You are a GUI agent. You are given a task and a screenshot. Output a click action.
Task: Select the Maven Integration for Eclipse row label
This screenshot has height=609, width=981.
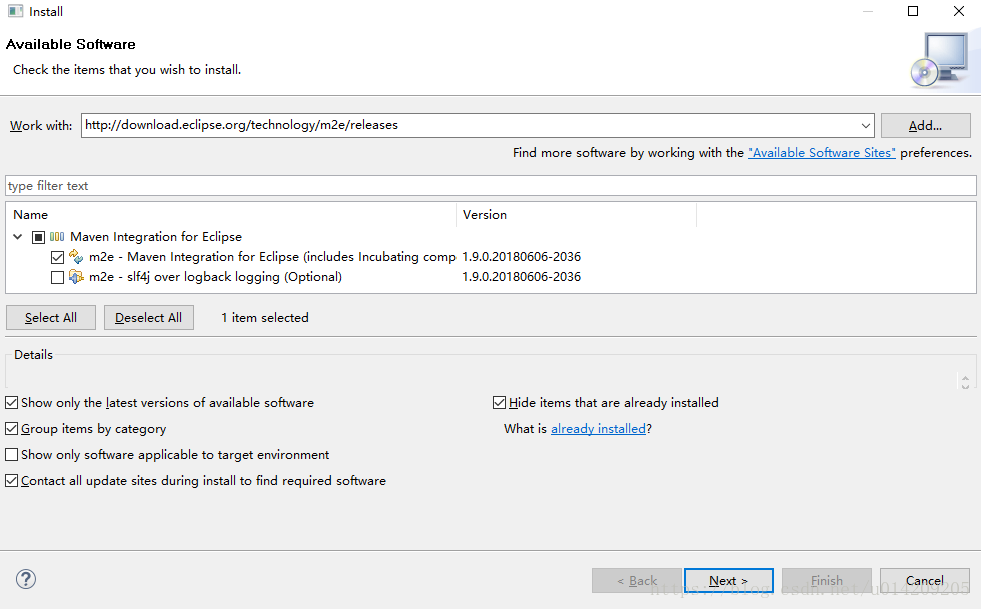tap(156, 237)
